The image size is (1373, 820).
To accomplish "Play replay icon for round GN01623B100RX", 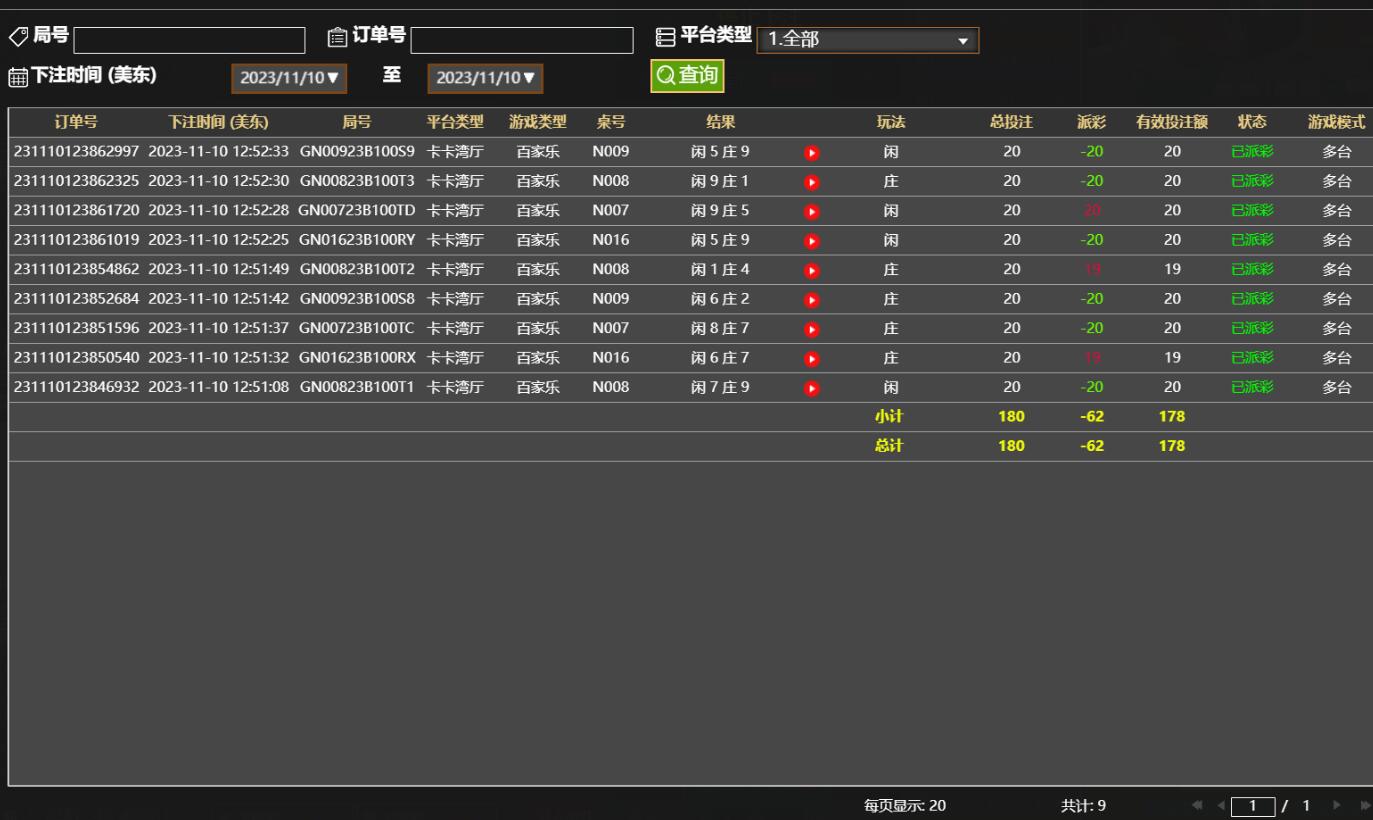I will pos(812,358).
